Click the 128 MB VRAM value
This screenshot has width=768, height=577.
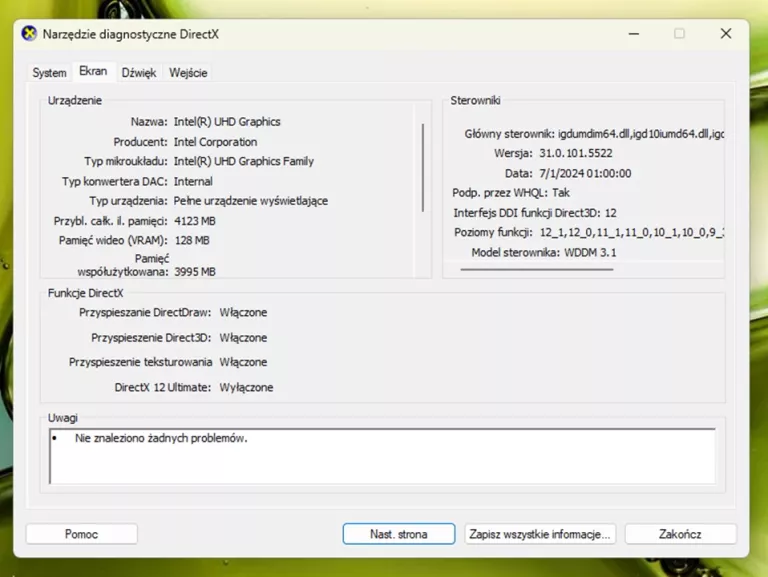tap(192, 240)
